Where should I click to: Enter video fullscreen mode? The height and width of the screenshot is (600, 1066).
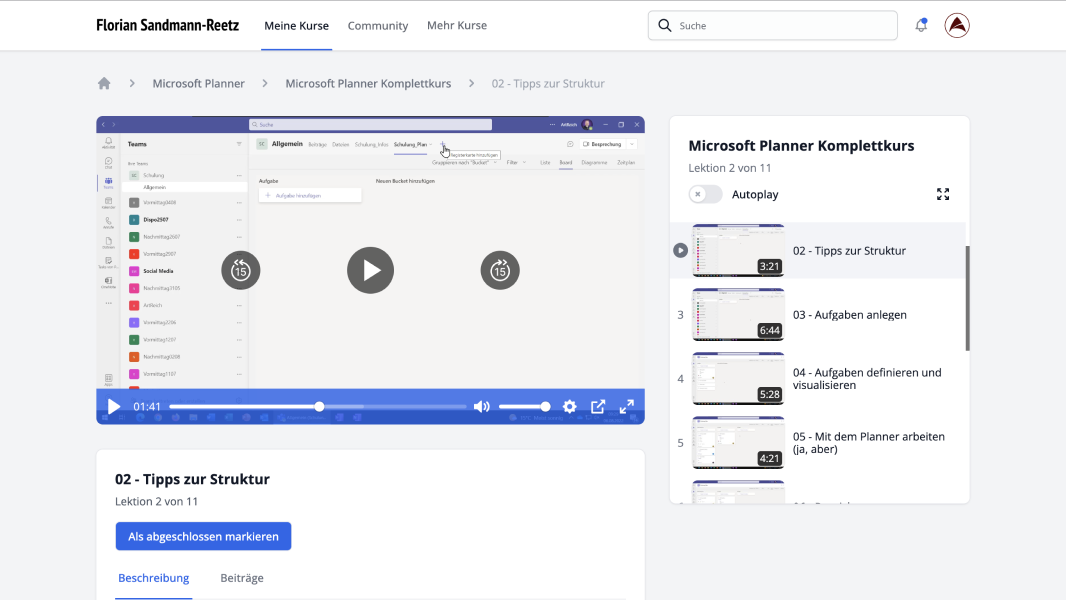[627, 406]
